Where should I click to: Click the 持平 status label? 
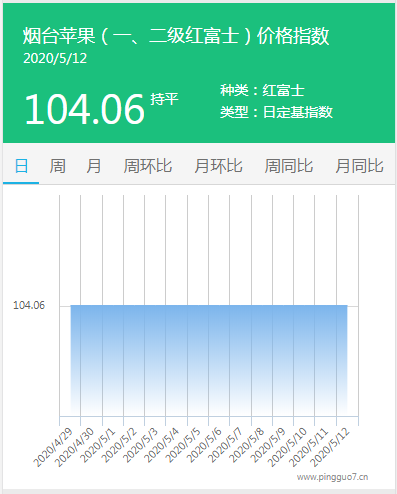164,99
